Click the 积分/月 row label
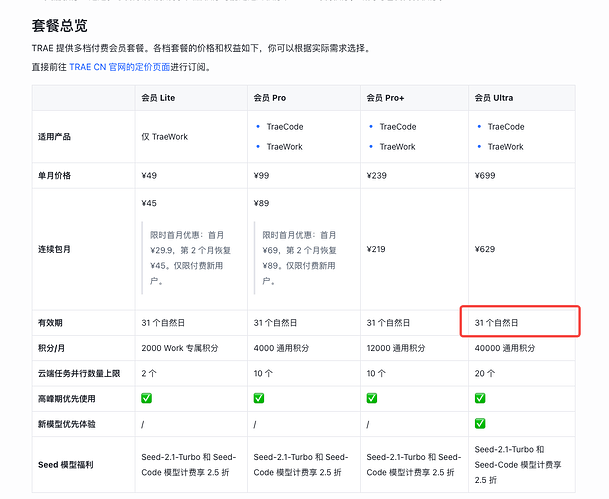The height and width of the screenshot is (499, 609). click(x=51, y=348)
